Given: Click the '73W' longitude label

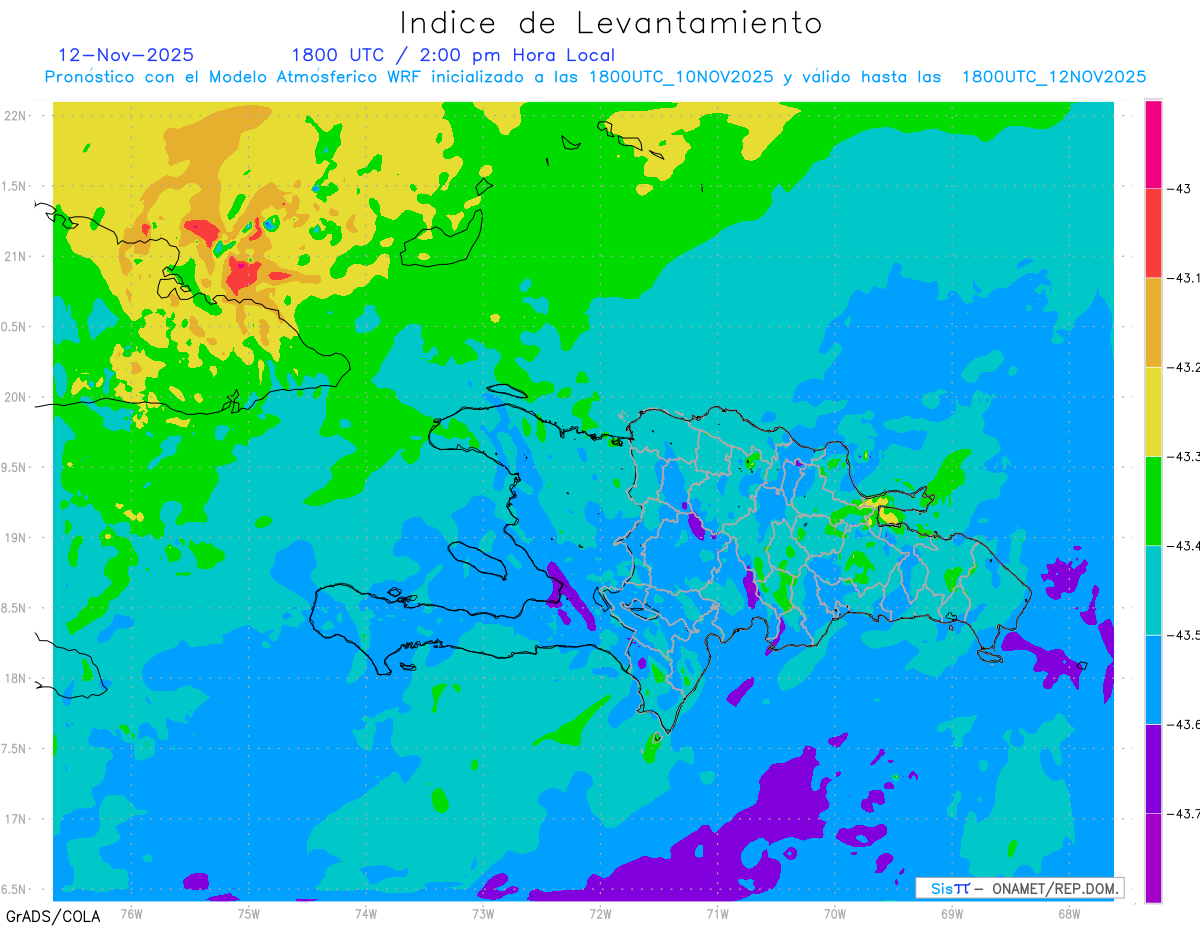Looking at the screenshot, I should [x=483, y=913].
